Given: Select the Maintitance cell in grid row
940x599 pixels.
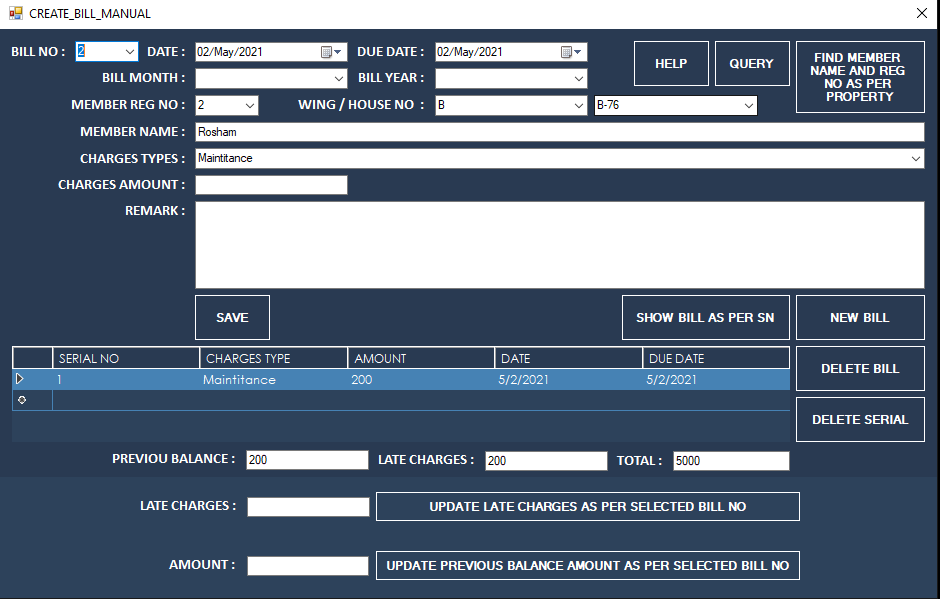Looking at the screenshot, I should pos(274,380).
